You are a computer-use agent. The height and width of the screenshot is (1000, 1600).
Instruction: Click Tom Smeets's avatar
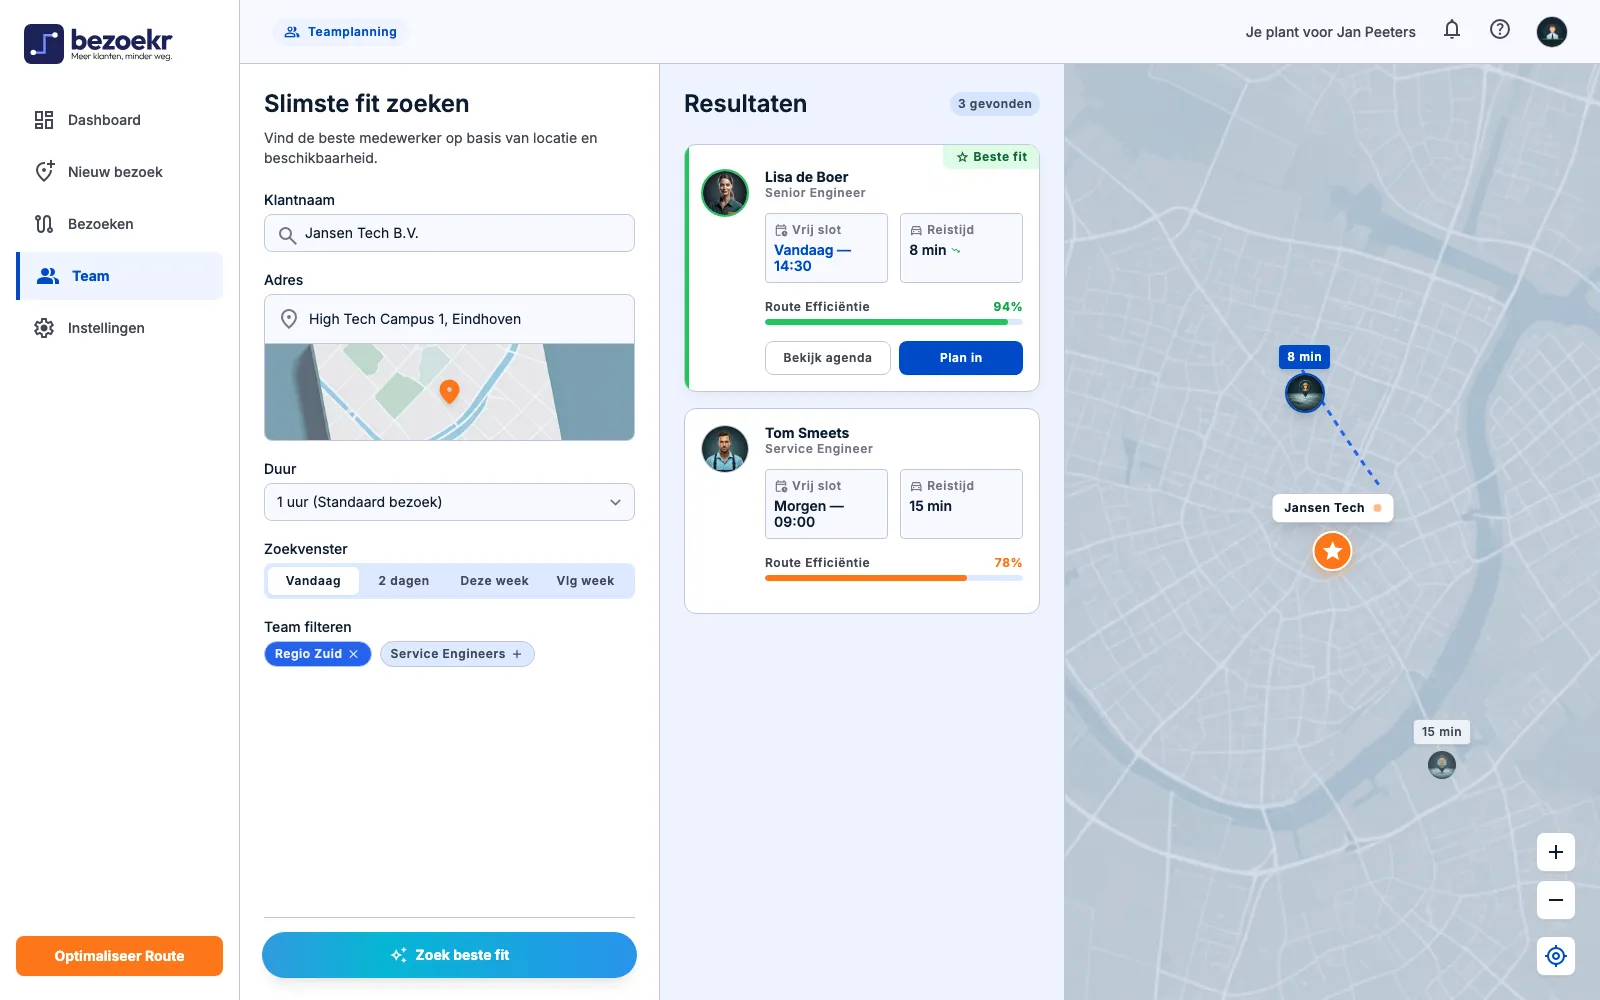(x=725, y=449)
